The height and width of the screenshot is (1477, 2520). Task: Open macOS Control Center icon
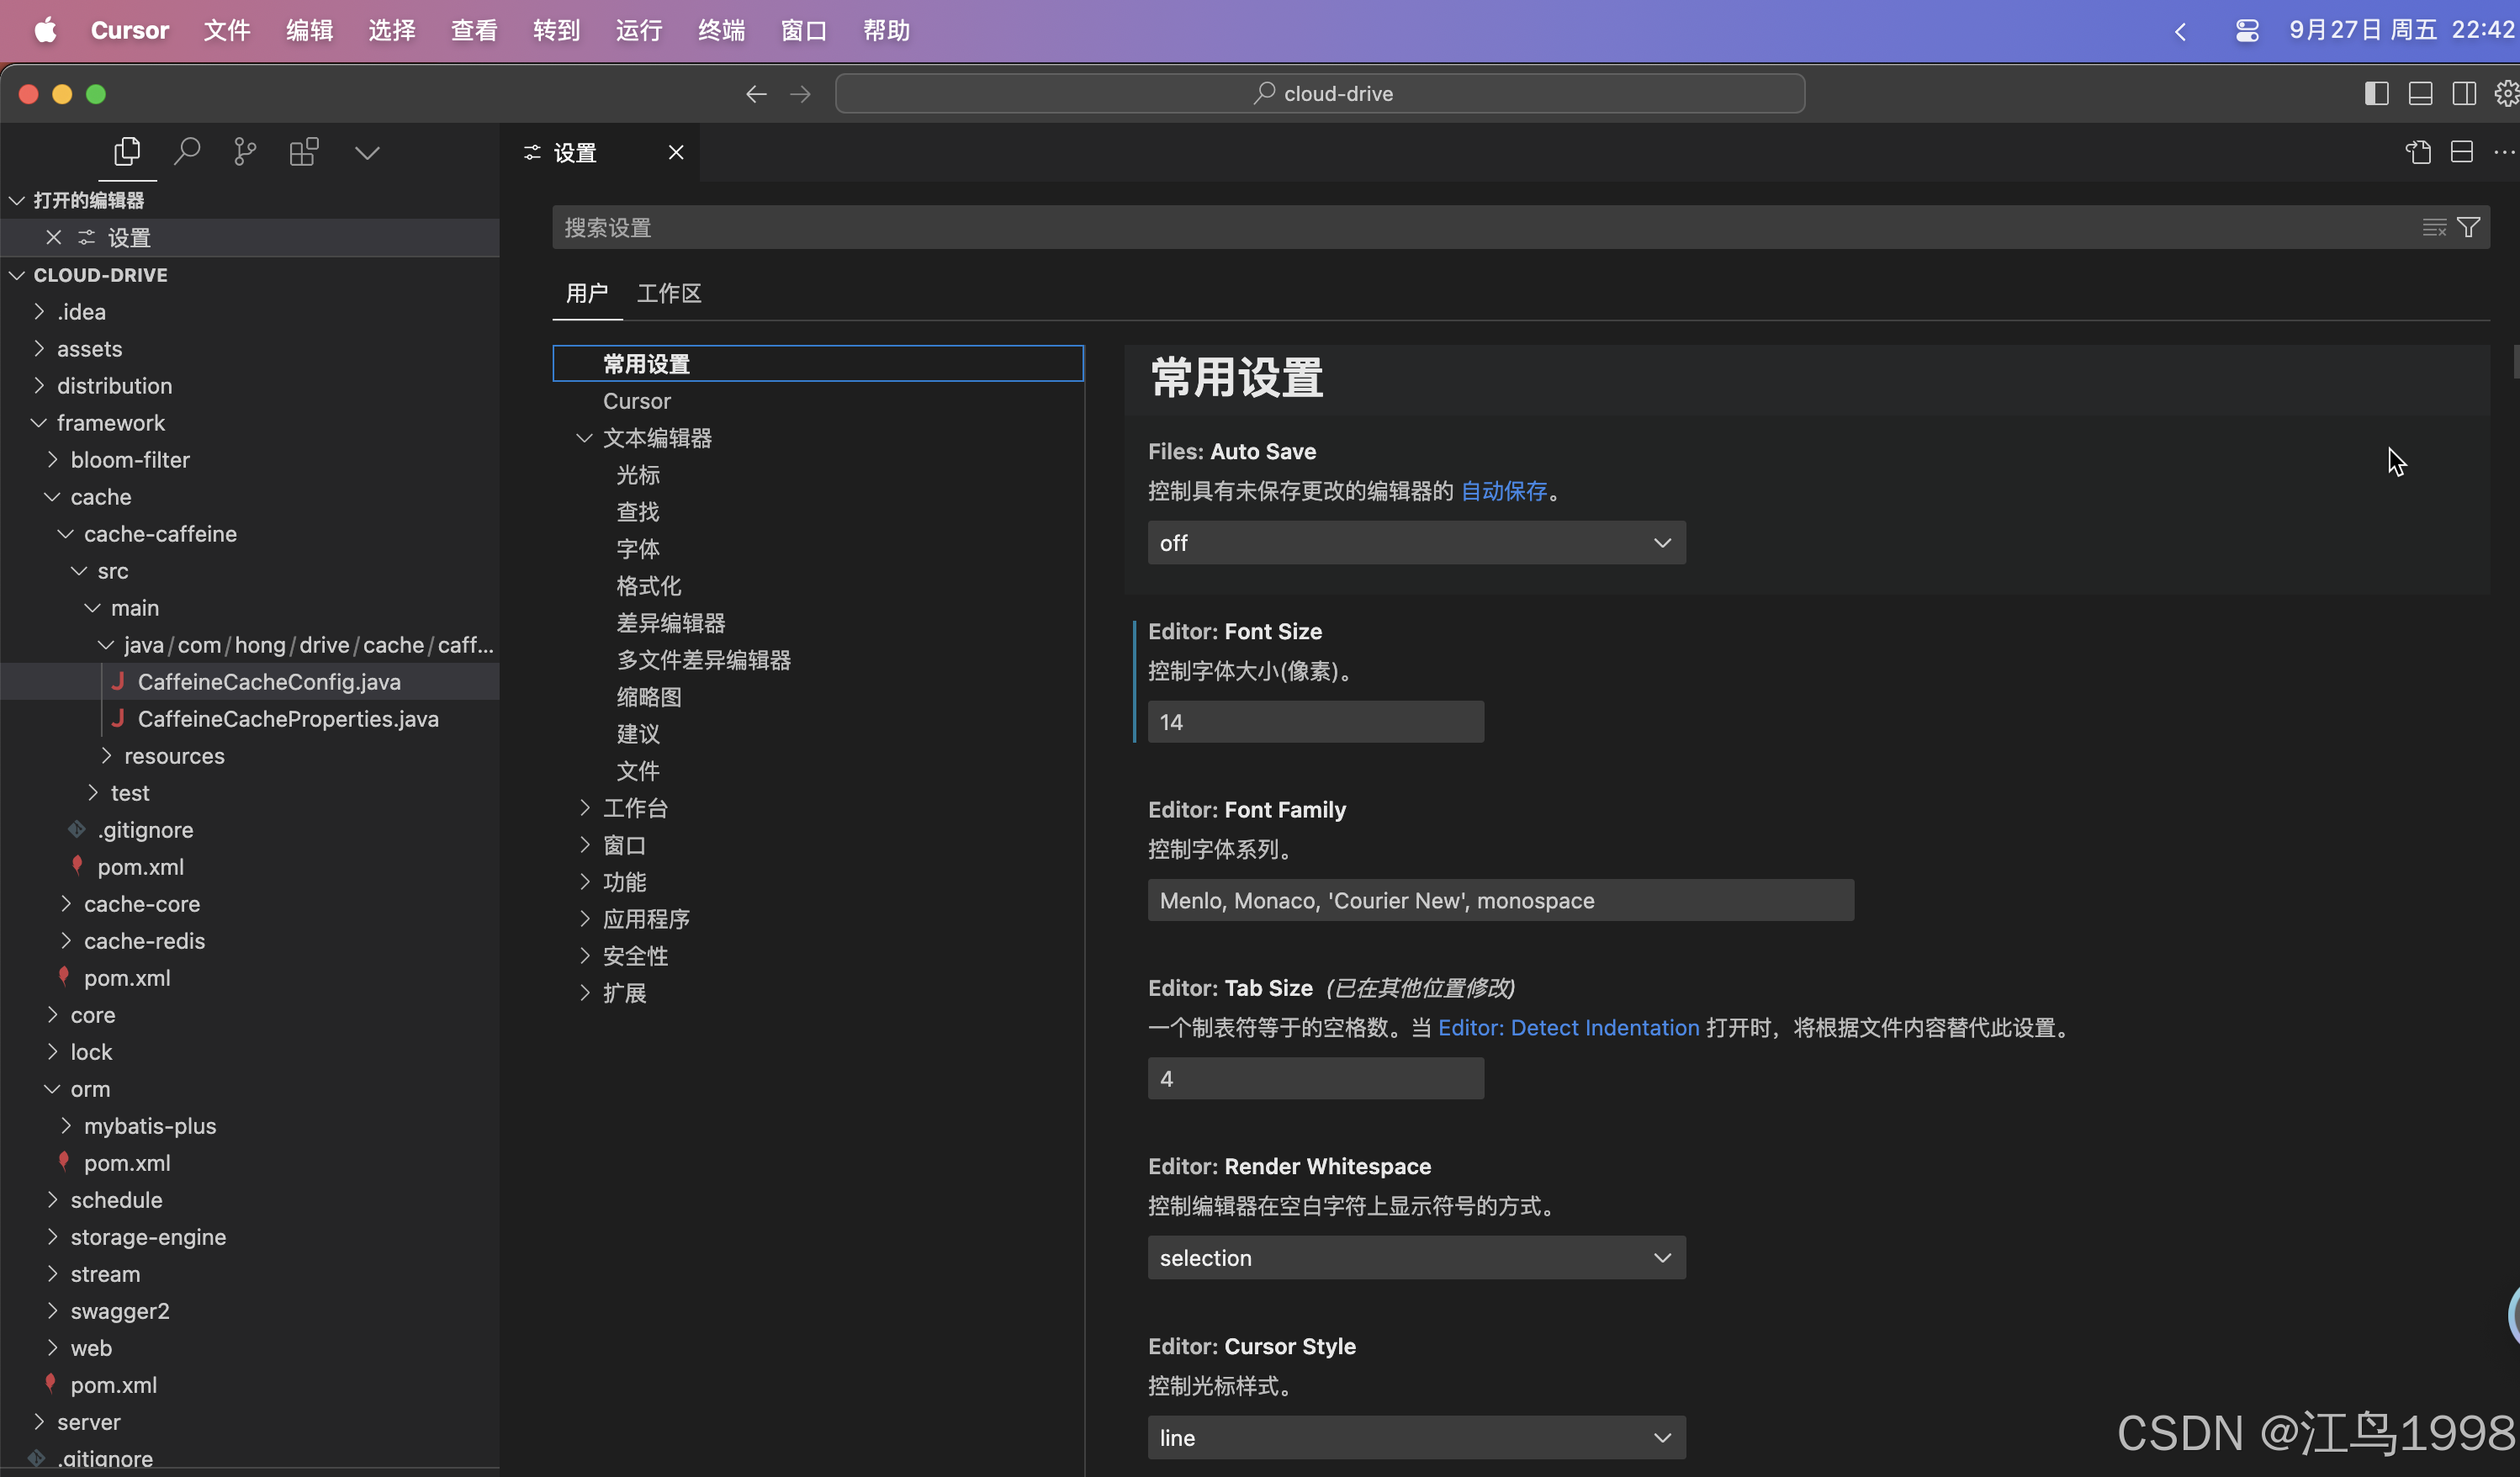[x=2247, y=31]
